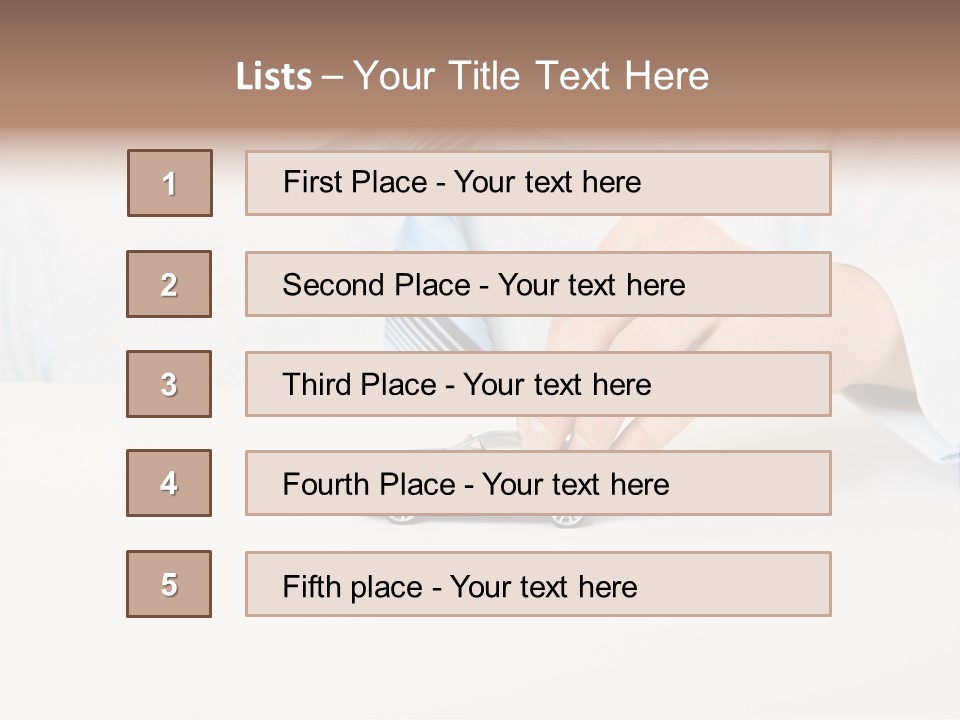Click the number 5 box
Image resolution: width=960 pixels, height=720 pixels.
(x=169, y=584)
